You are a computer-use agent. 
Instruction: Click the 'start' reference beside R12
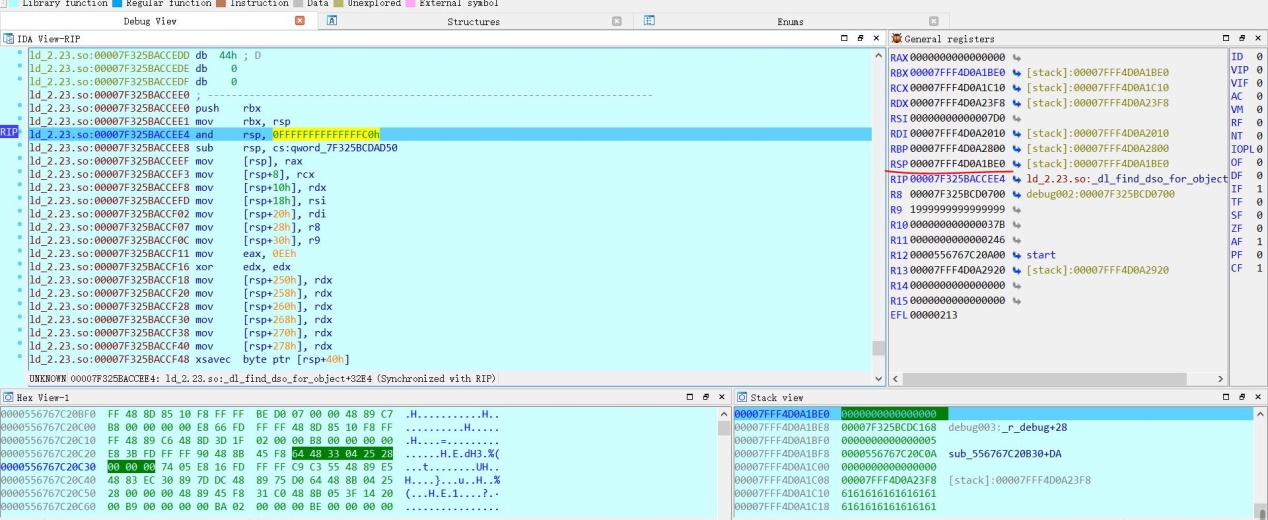pos(1041,255)
